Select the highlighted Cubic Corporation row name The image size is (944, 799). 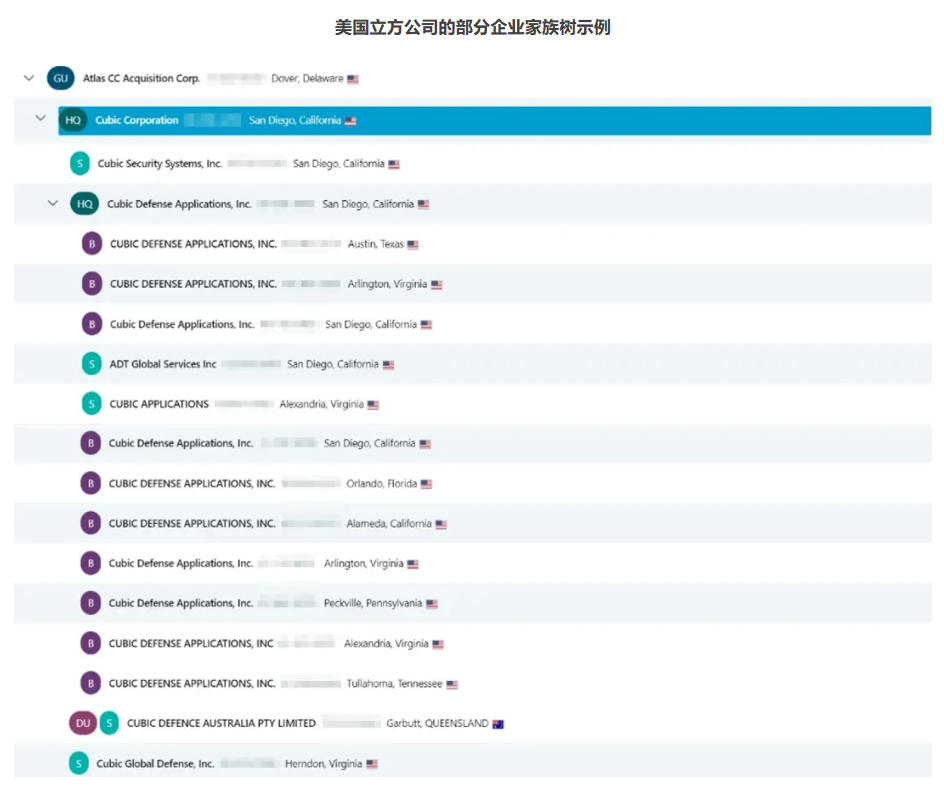(137, 120)
